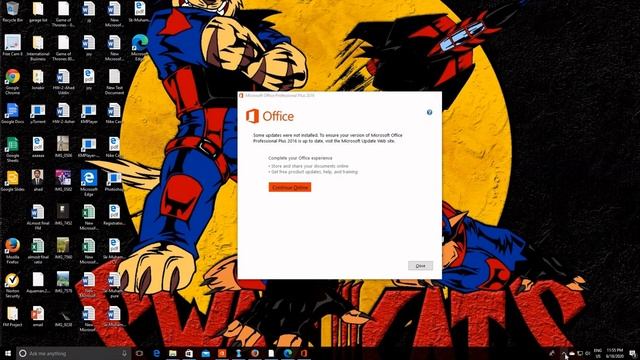
Task: Open the Mail app from taskbar
Action: [x=206, y=353]
